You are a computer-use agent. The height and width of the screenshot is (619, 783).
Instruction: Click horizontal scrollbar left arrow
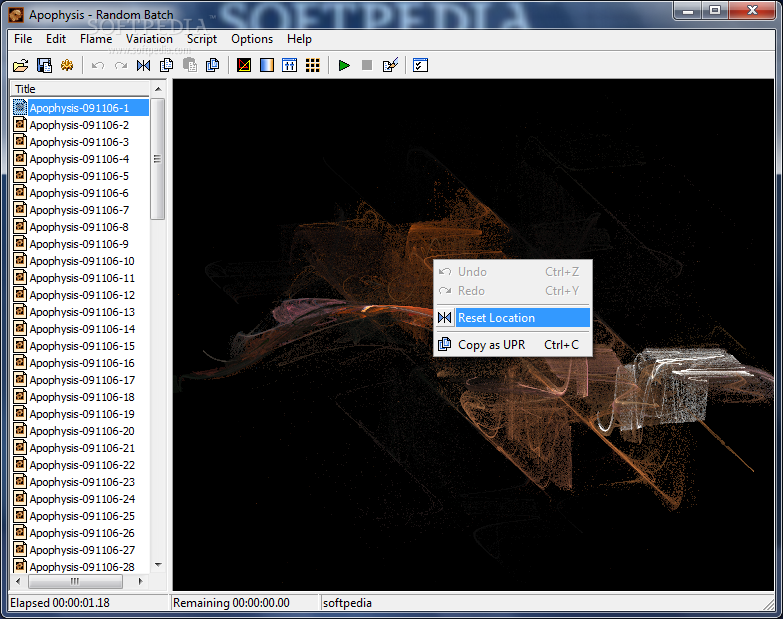tap(18, 581)
